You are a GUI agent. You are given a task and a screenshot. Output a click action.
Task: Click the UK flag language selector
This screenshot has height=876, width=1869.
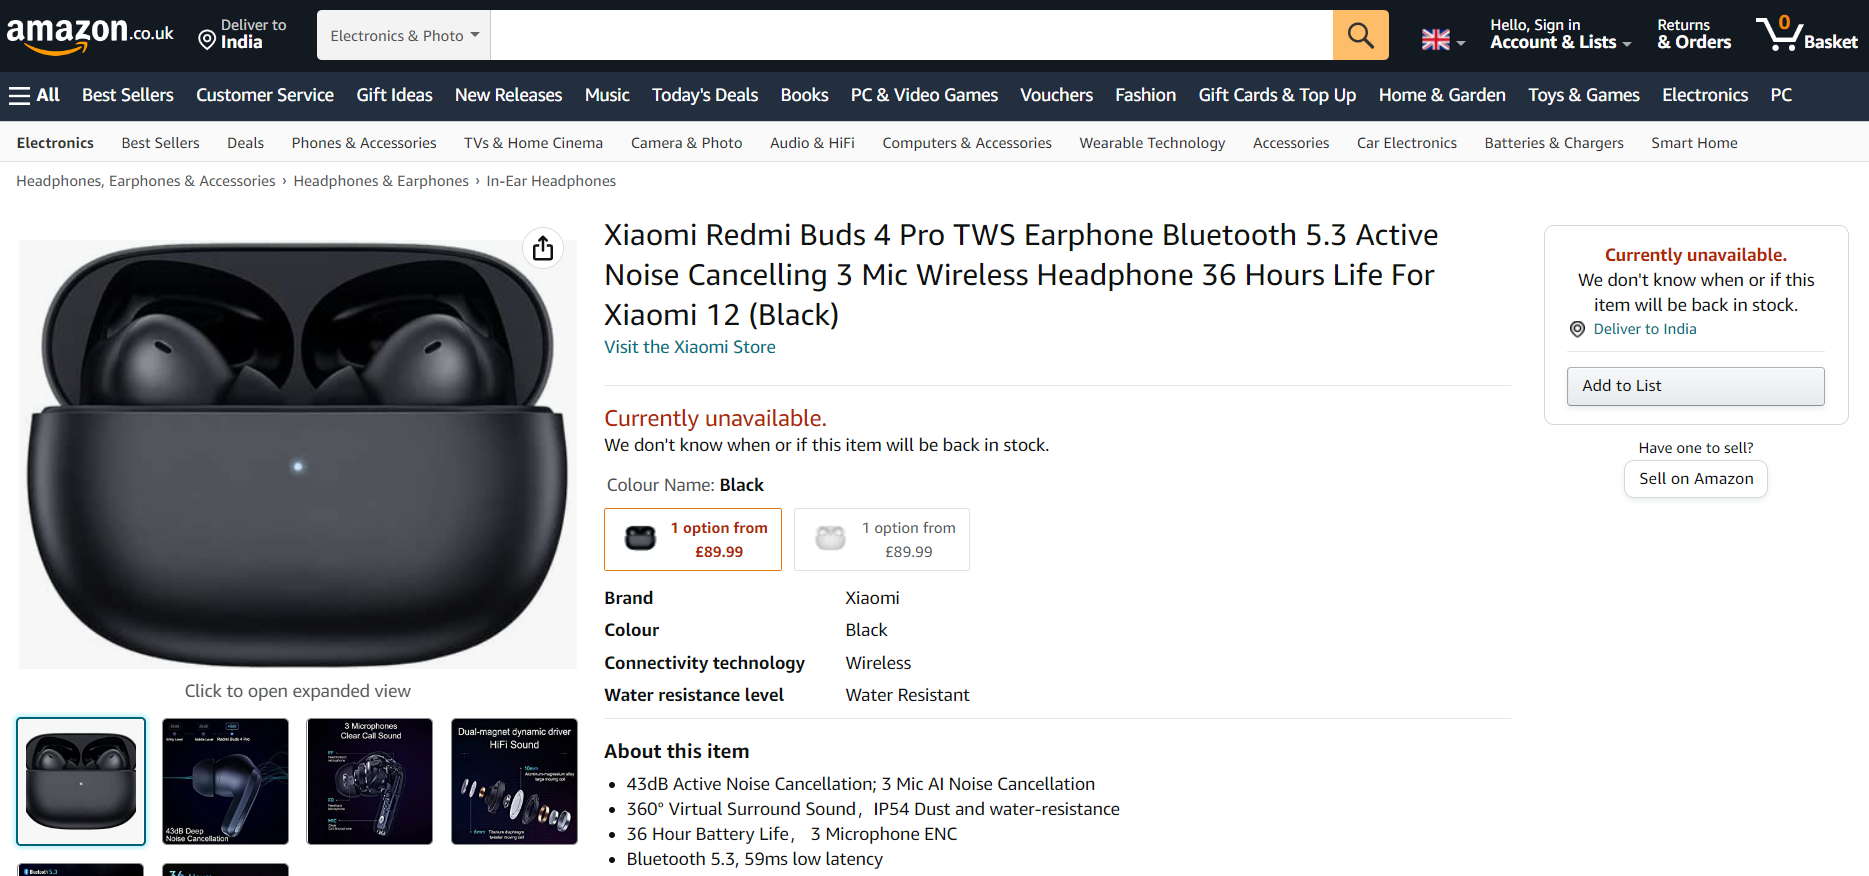1443,40
